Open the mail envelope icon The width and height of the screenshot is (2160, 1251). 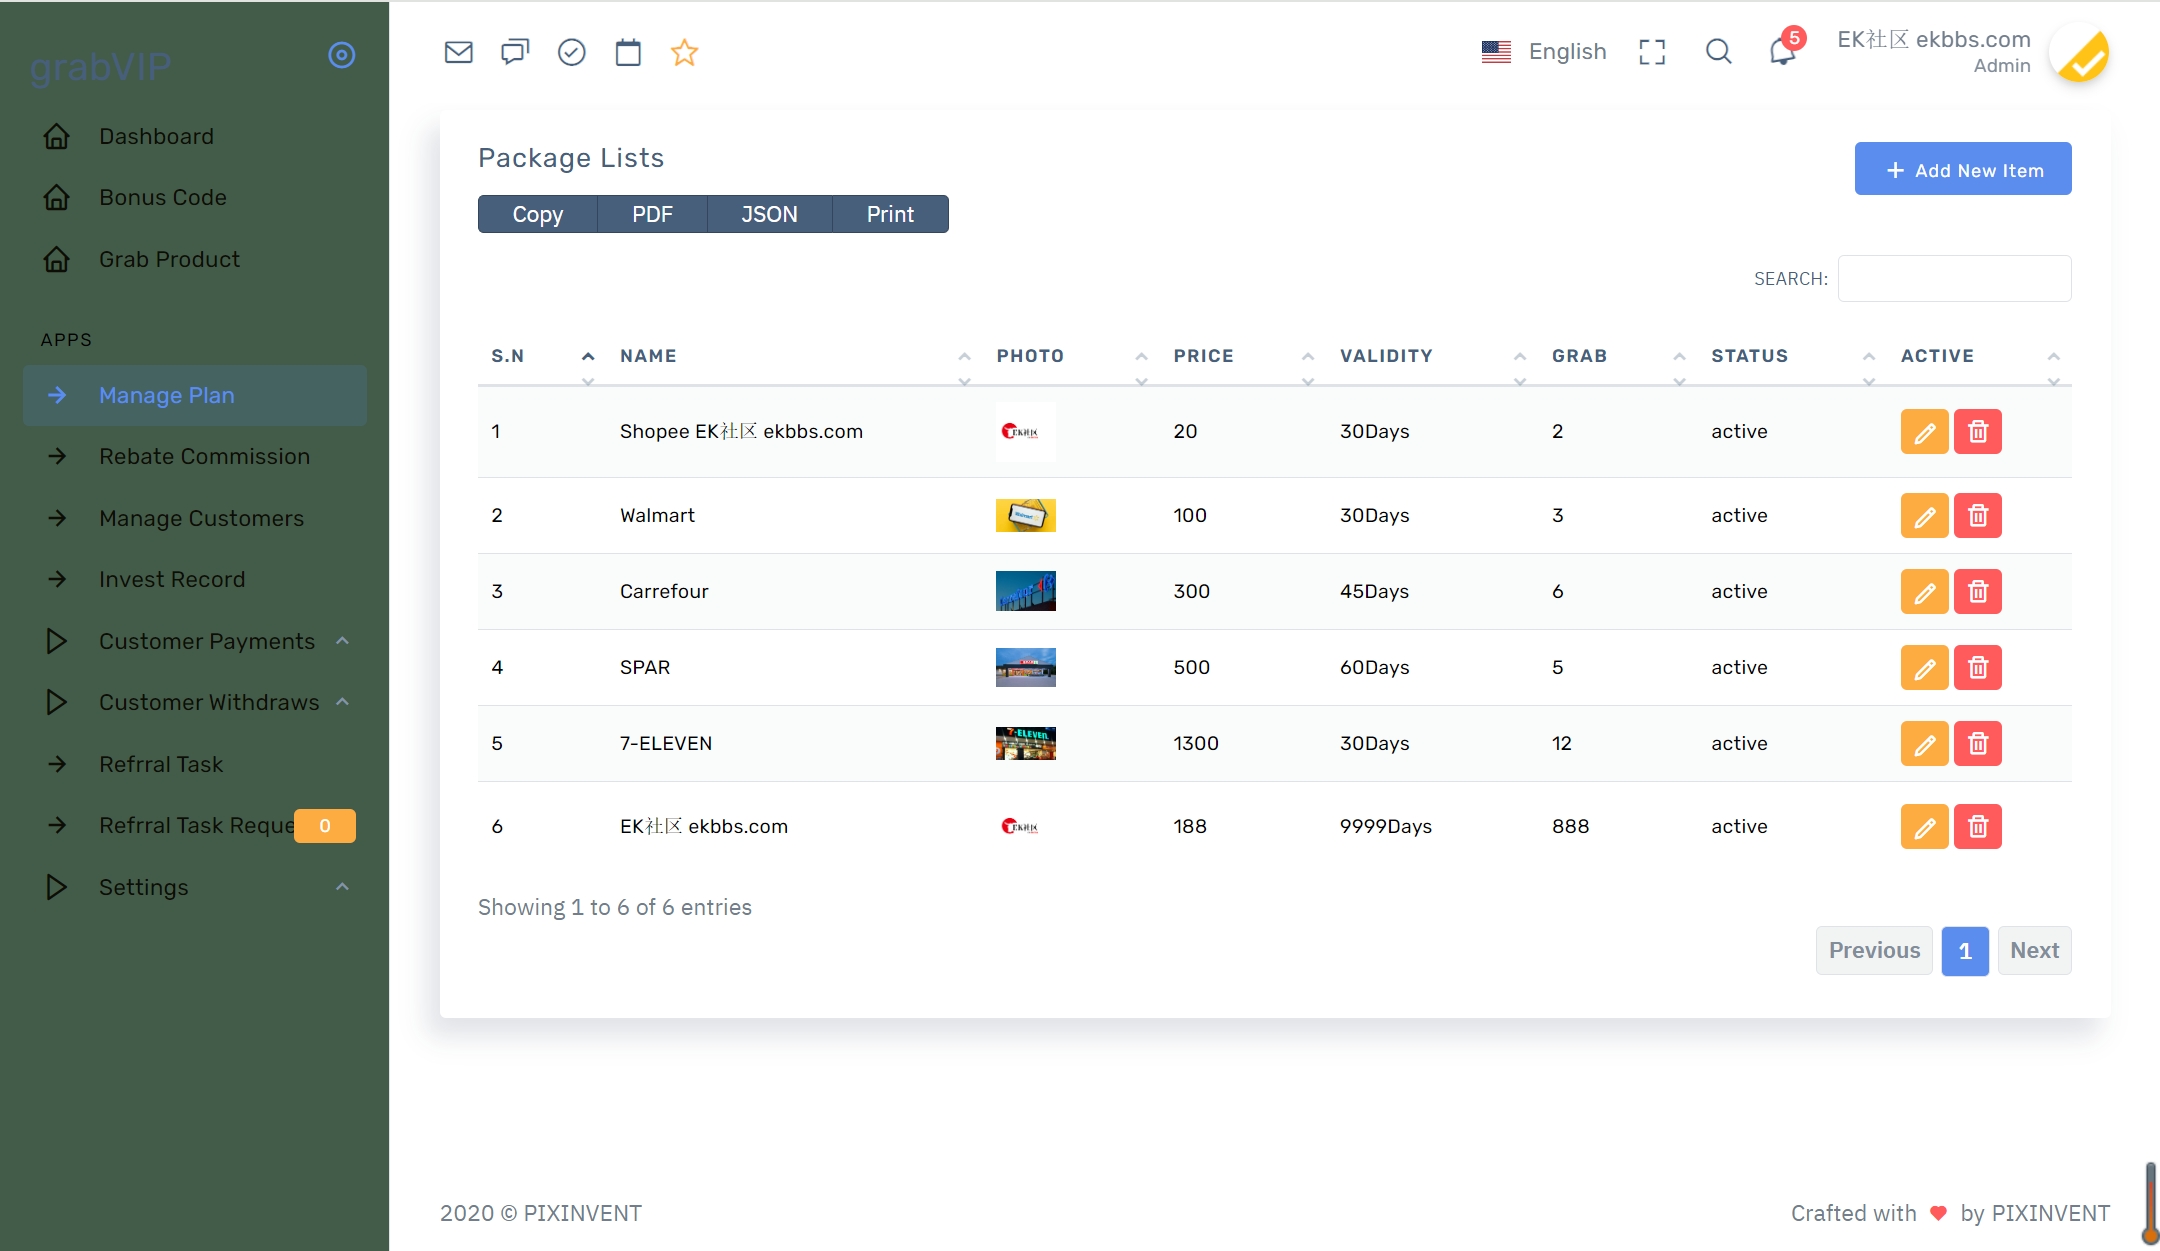458,52
